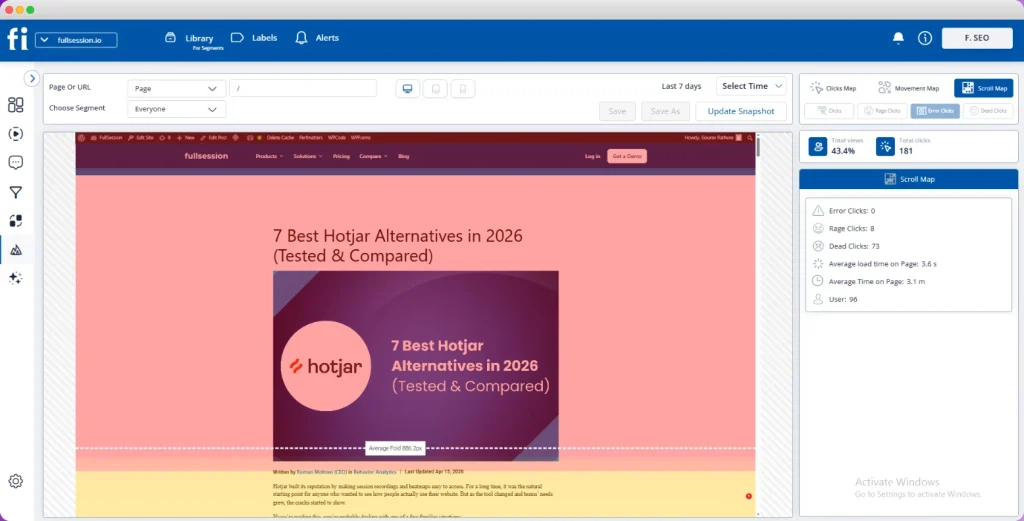Click the article title heading in preview

[x=398, y=245]
